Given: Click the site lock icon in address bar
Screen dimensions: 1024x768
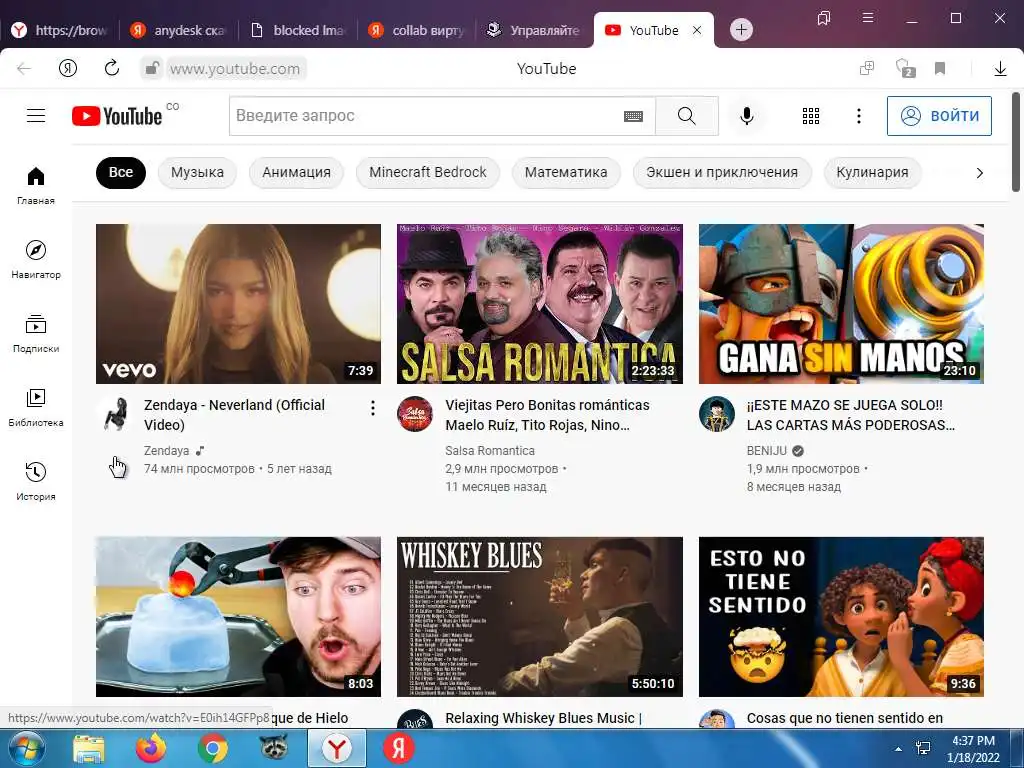Looking at the screenshot, I should (x=152, y=68).
